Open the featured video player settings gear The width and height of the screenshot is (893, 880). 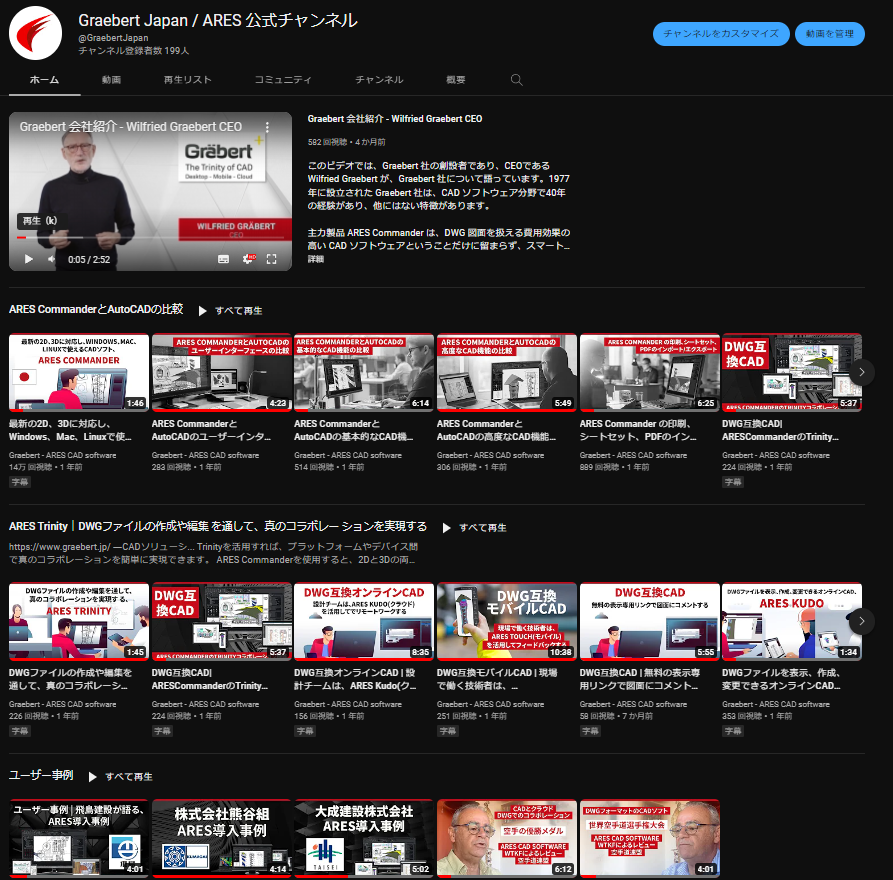point(249,259)
